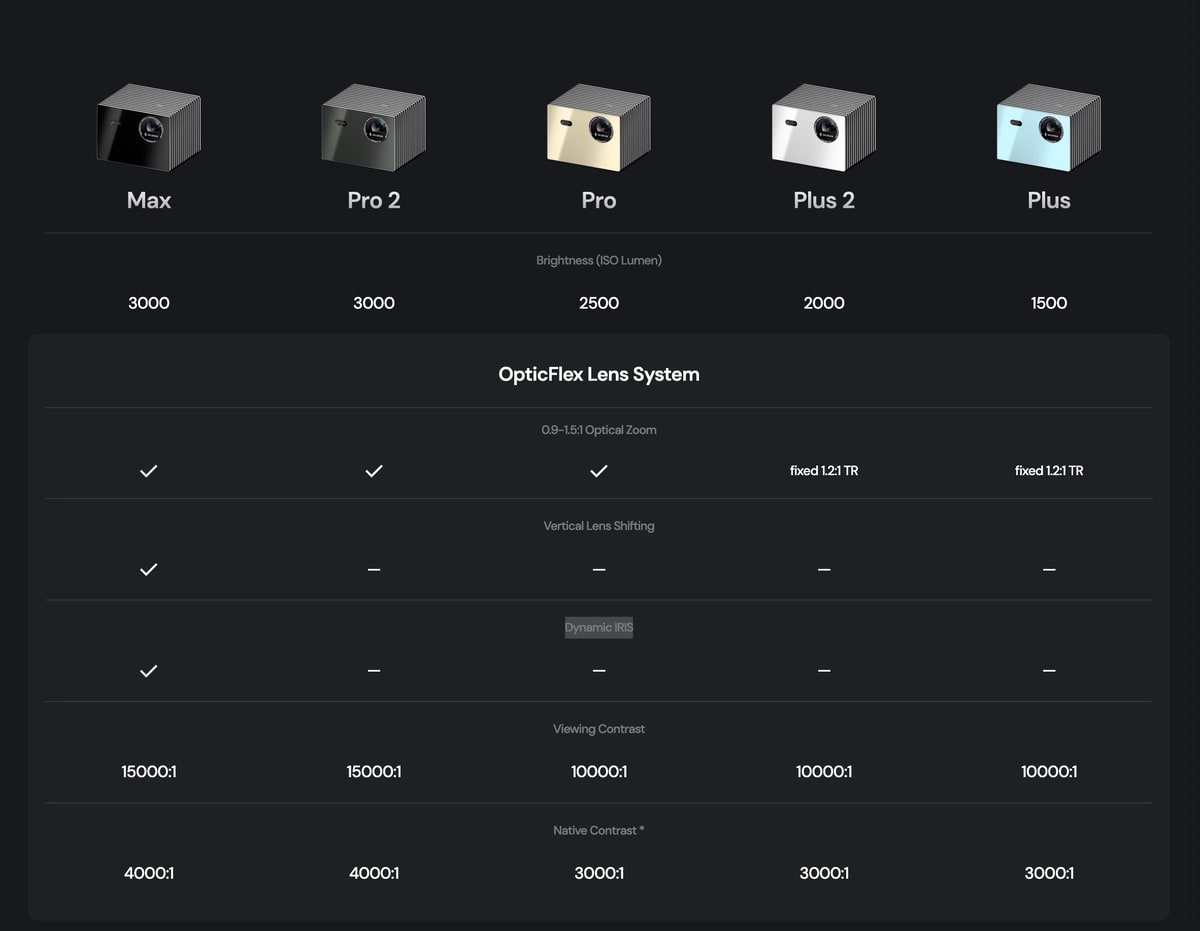The height and width of the screenshot is (931, 1200).
Task: Click the Dynamic IRIS dash for Pro 2
Action: point(374,671)
